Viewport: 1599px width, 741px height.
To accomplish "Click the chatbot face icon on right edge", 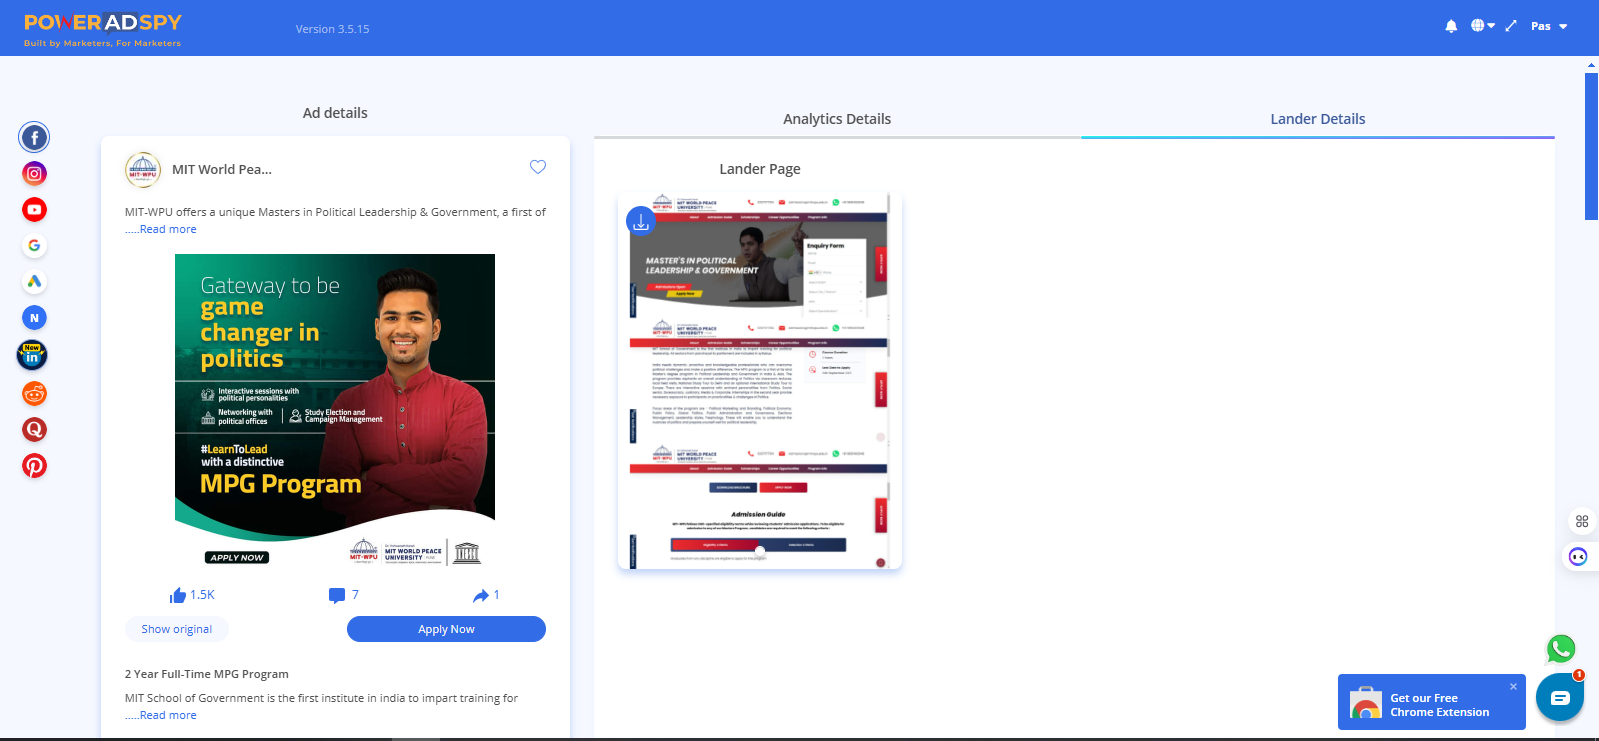I will tap(1578, 557).
